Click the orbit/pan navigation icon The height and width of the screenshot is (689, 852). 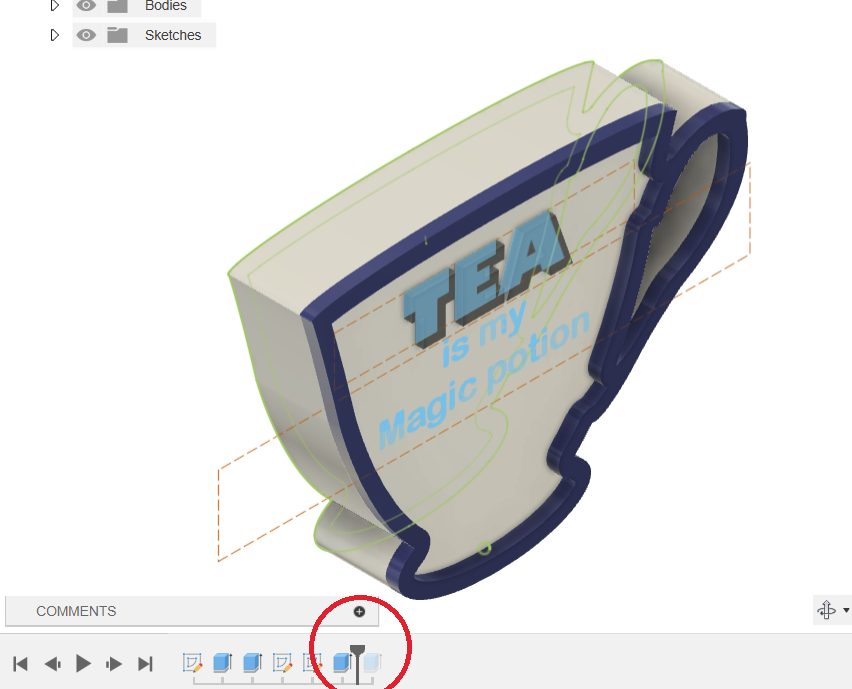point(826,610)
